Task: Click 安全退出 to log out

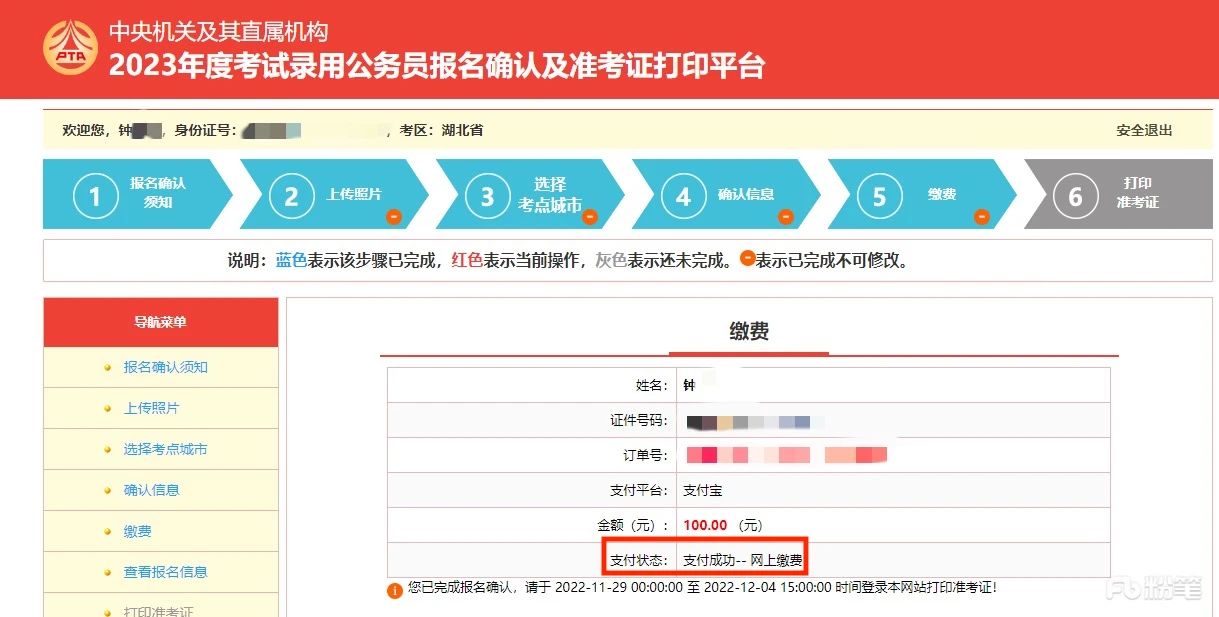Action: 1144,130
